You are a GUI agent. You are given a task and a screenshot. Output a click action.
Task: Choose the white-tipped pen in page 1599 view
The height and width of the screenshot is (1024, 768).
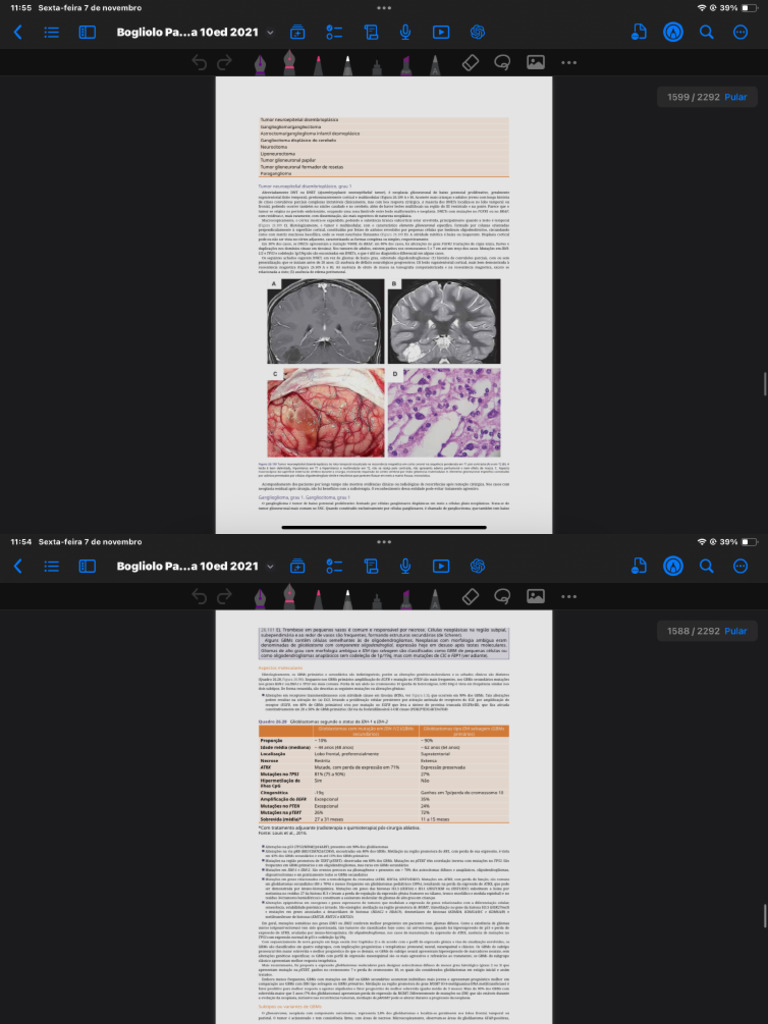click(x=347, y=65)
